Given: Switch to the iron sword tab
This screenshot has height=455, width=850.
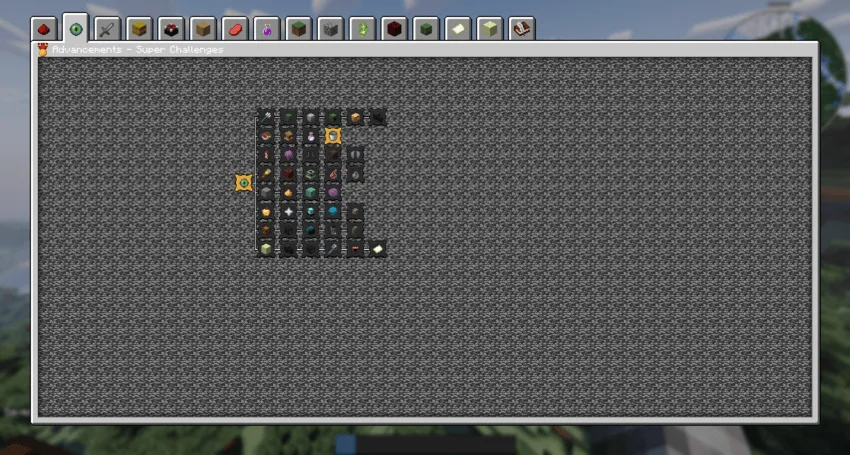Looking at the screenshot, I should coord(107,29).
